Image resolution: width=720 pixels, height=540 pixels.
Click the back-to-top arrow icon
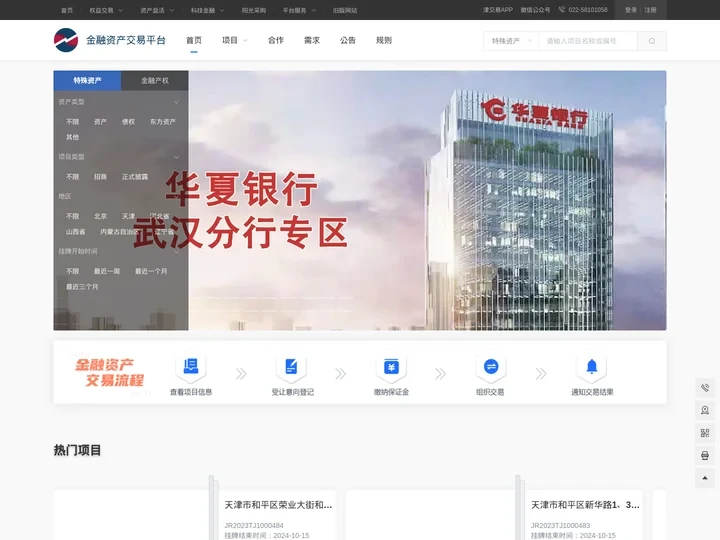pyautogui.click(x=705, y=478)
